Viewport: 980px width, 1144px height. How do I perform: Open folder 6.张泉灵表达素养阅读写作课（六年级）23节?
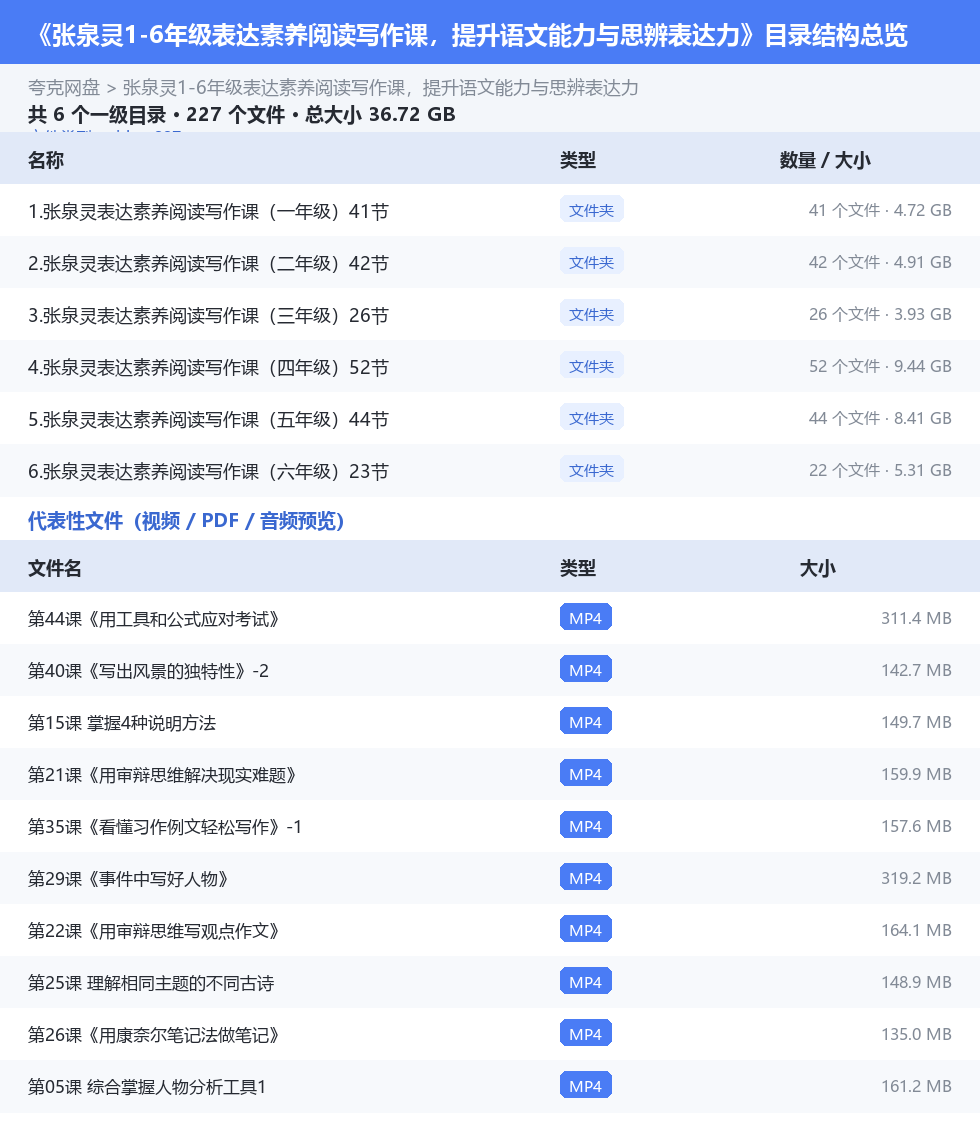[208, 472]
